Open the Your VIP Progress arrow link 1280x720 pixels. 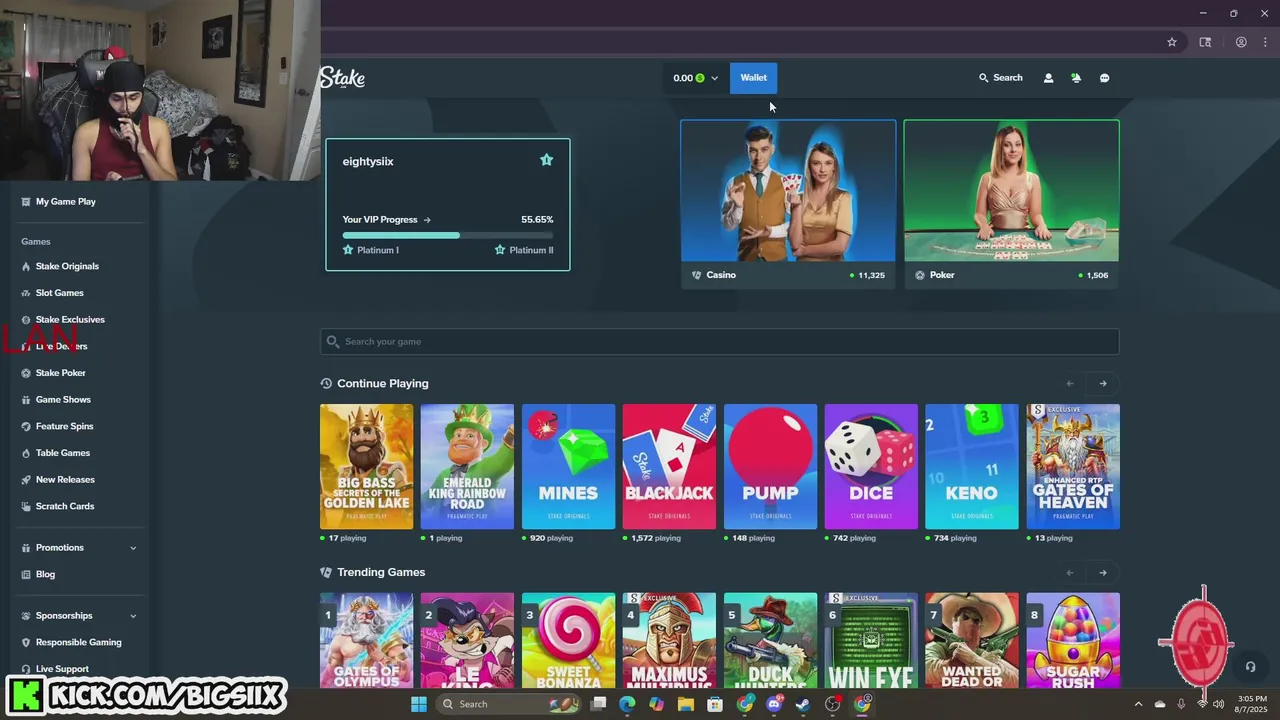point(386,220)
